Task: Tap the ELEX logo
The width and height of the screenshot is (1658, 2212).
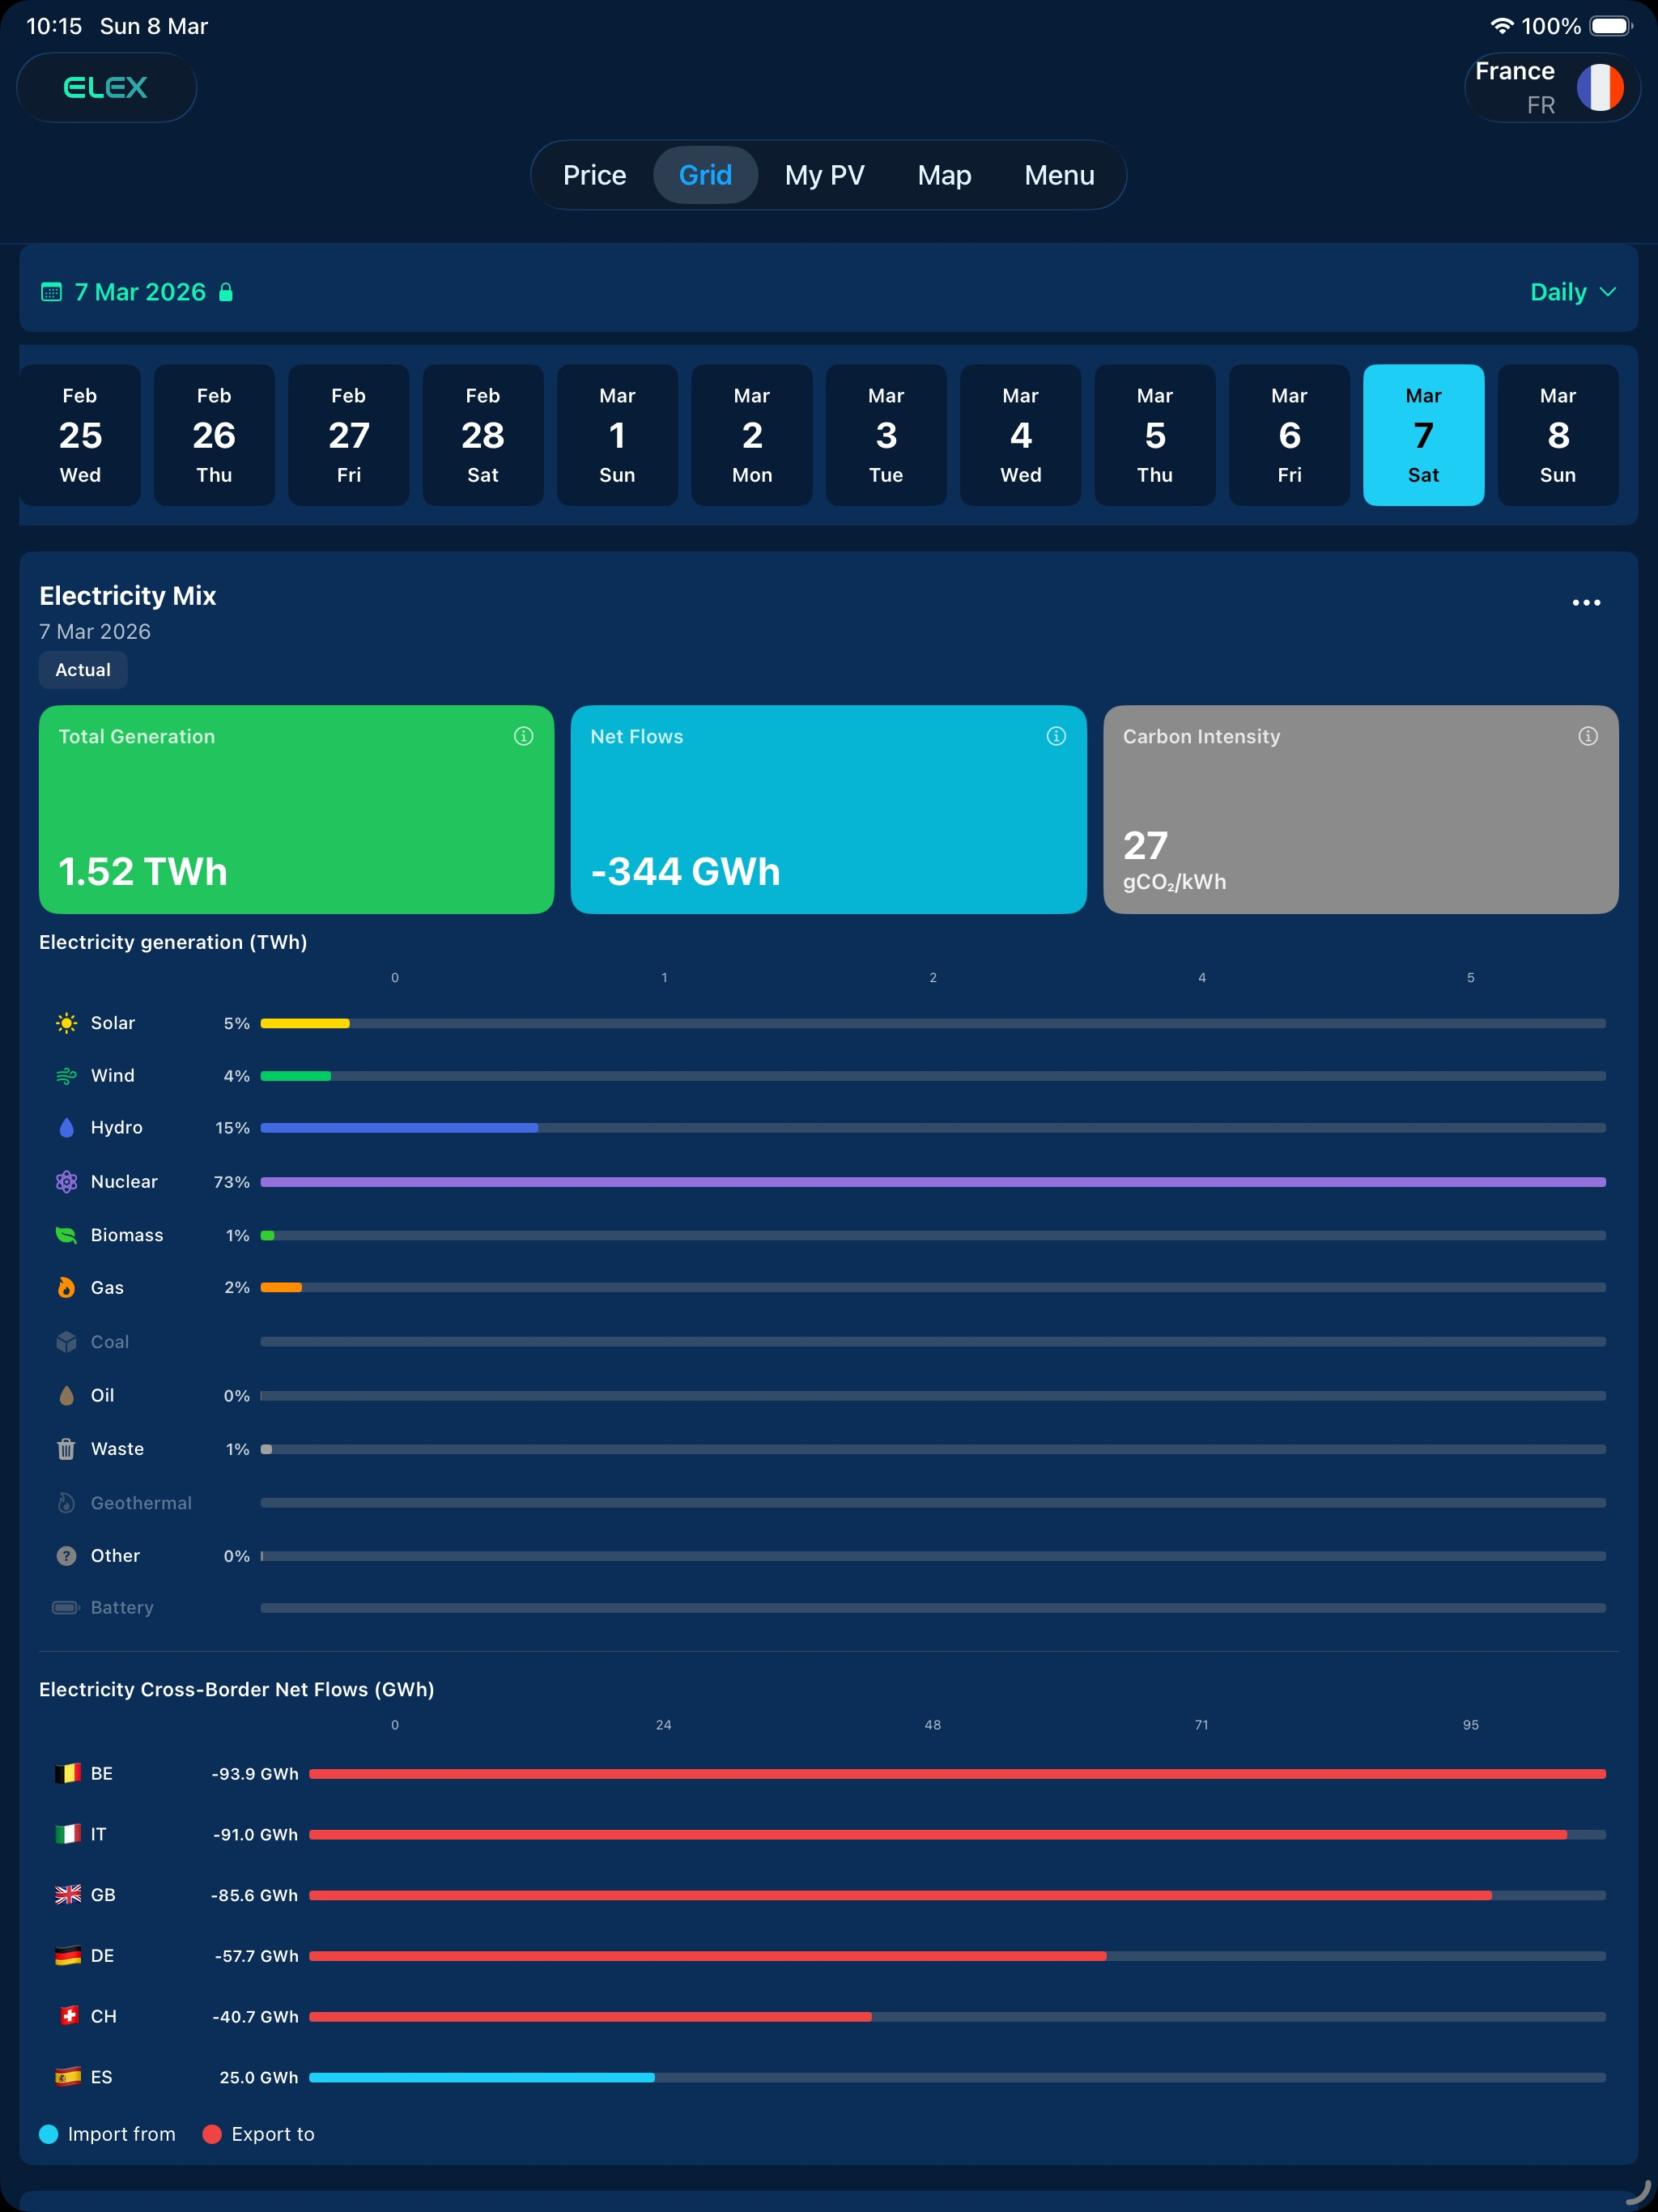Action: pyautogui.click(x=106, y=88)
